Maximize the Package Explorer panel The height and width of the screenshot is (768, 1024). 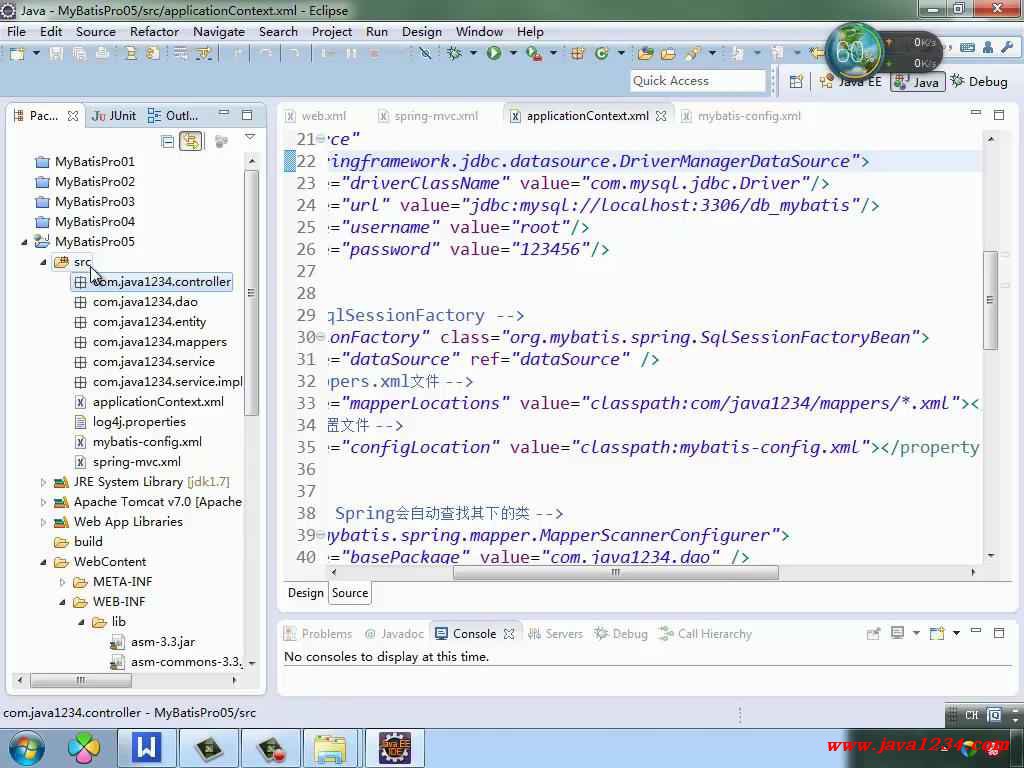[x=247, y=115]
